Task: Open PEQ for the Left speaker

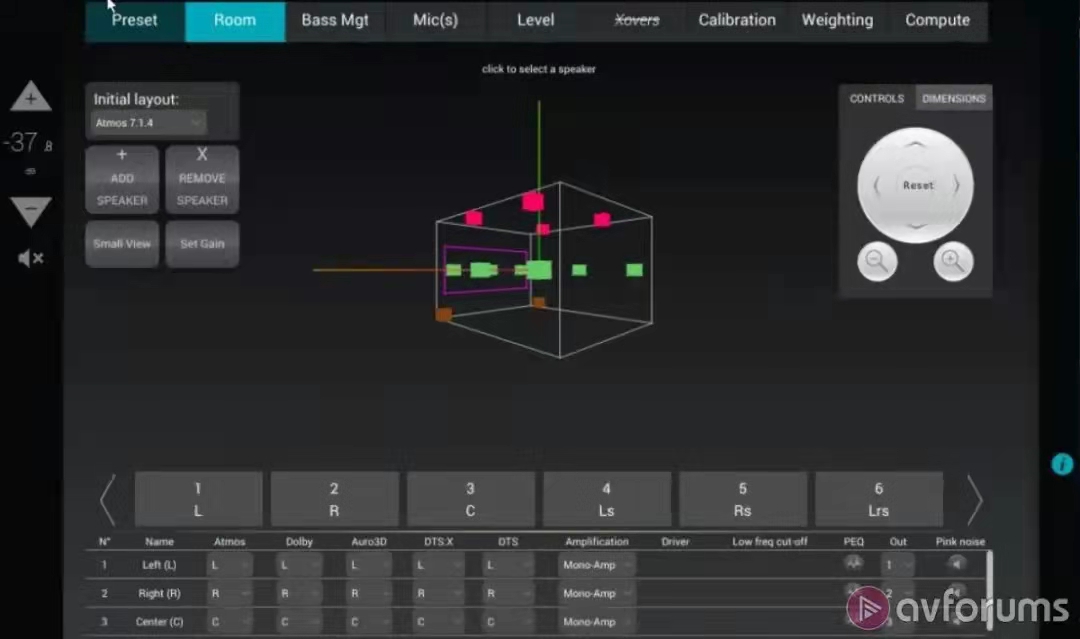Action: tap(853, 564)
